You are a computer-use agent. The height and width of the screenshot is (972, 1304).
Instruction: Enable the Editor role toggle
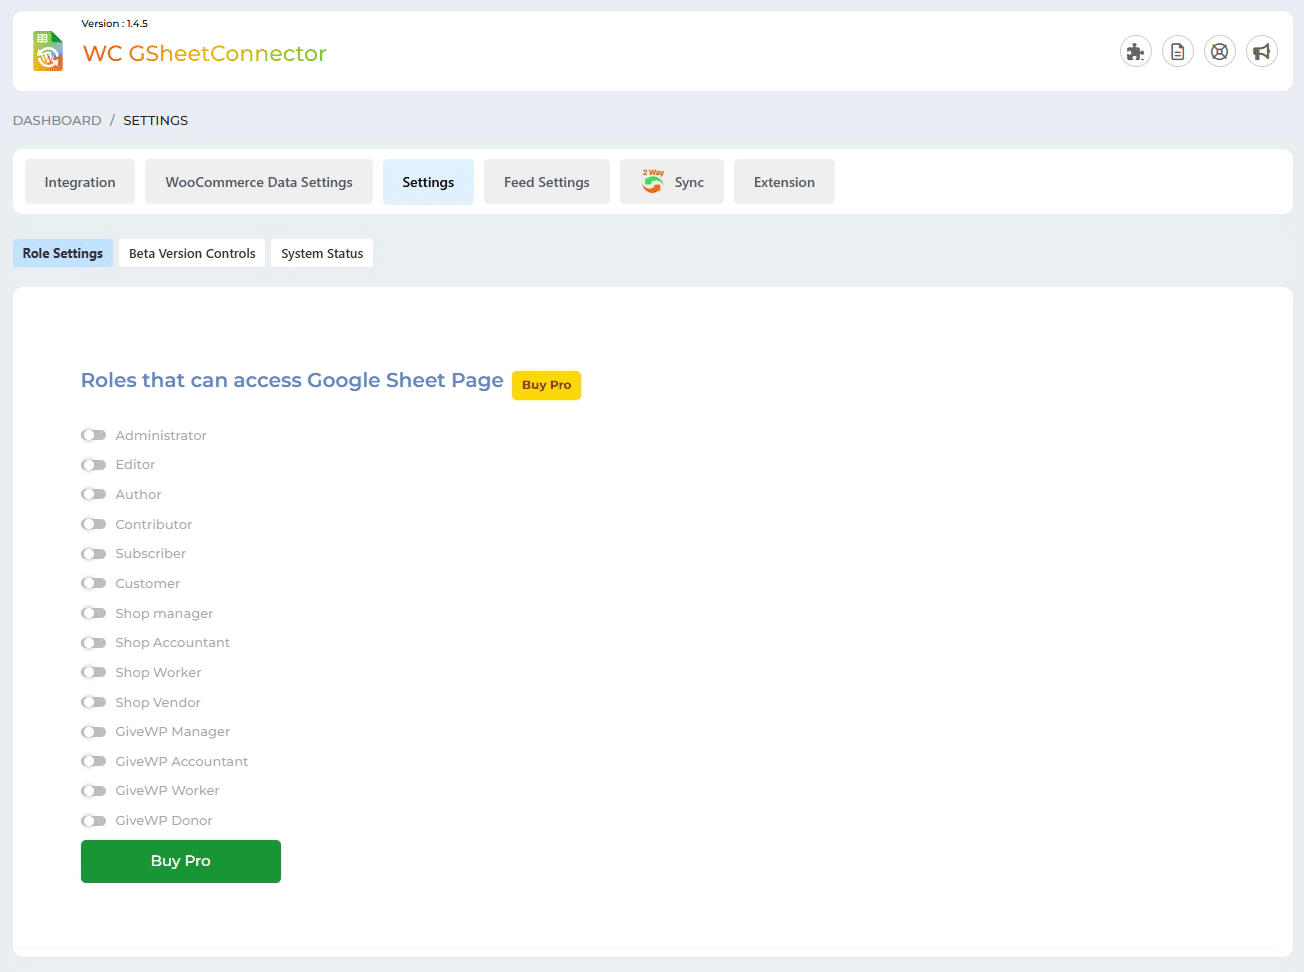(94, 465)
